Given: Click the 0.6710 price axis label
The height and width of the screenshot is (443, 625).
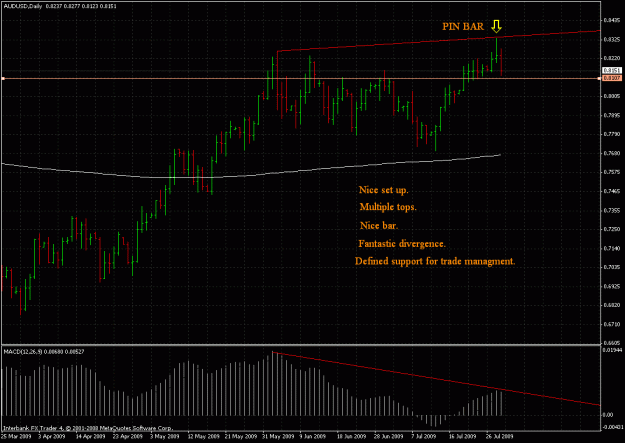Looking at the screenshot, I should (x=612, y=325).
